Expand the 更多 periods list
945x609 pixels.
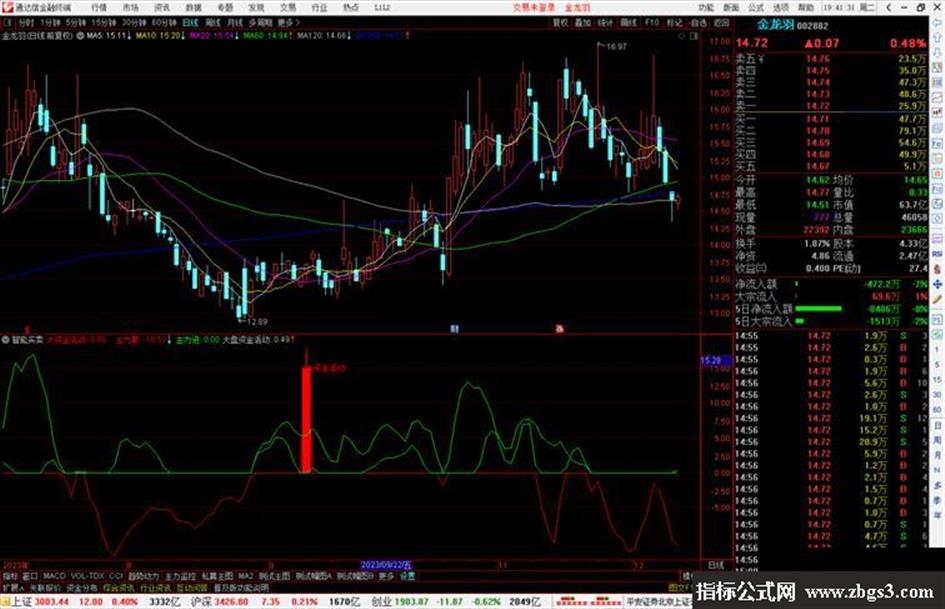[x=288, y=22]
